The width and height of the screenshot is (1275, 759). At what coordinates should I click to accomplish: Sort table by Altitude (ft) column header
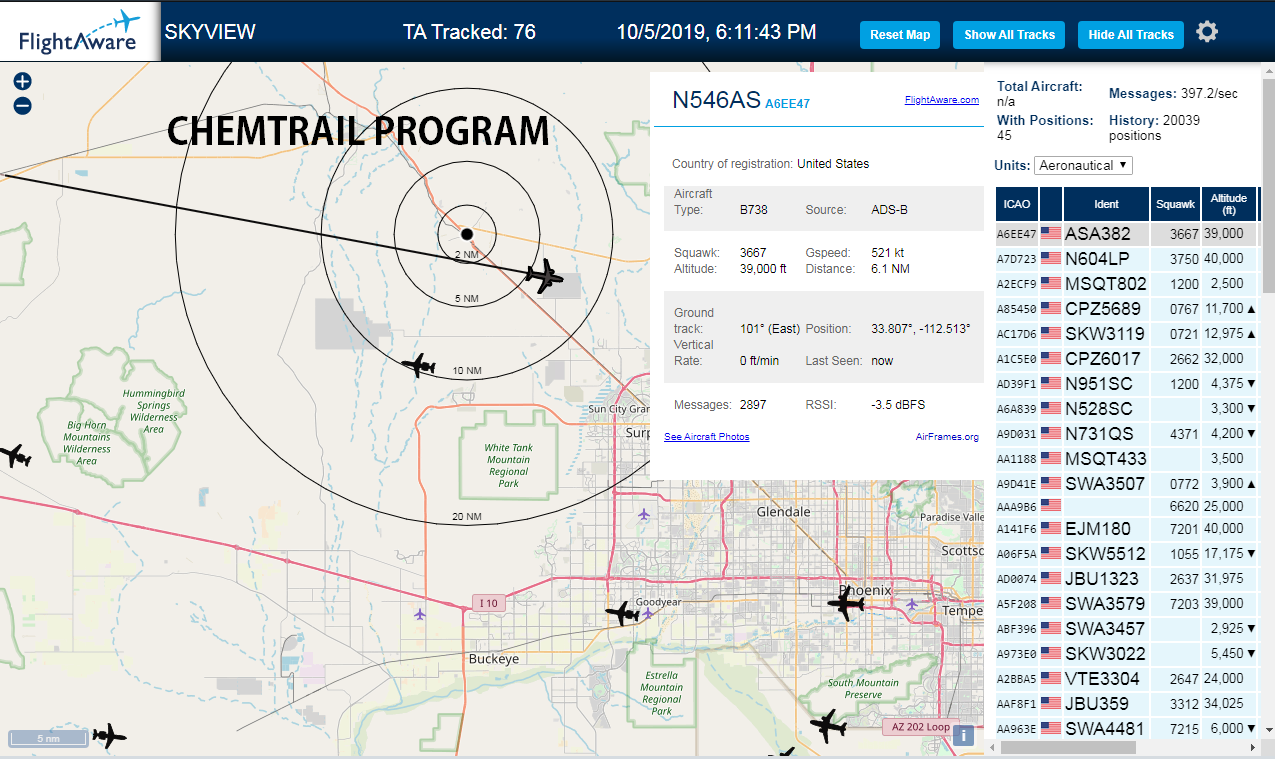click(1228, 204)
